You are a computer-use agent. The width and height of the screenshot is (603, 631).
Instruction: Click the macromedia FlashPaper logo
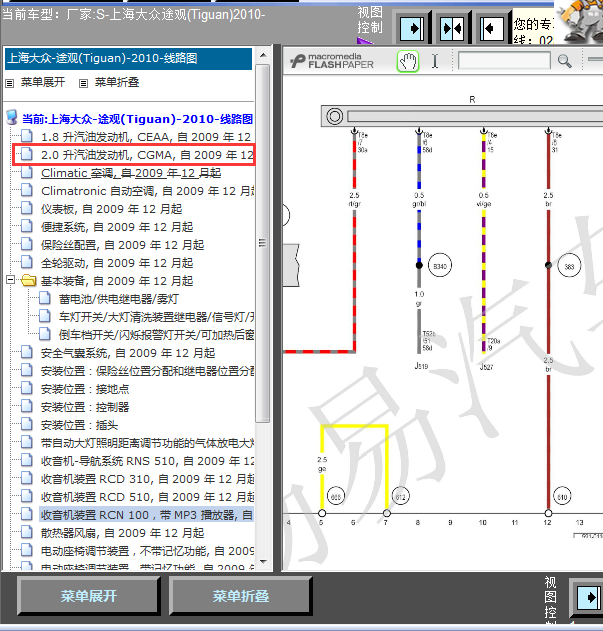pos(332,61)
